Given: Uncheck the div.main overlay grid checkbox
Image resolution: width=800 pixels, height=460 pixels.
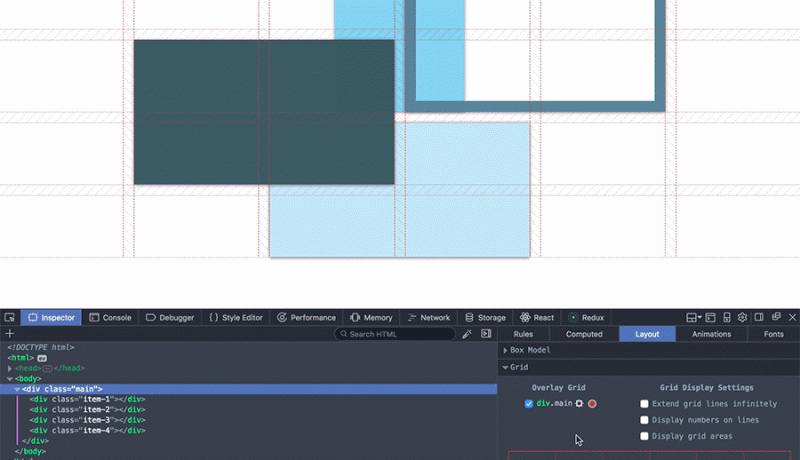Looking at the screenshot, I should [x=529, y=403].
